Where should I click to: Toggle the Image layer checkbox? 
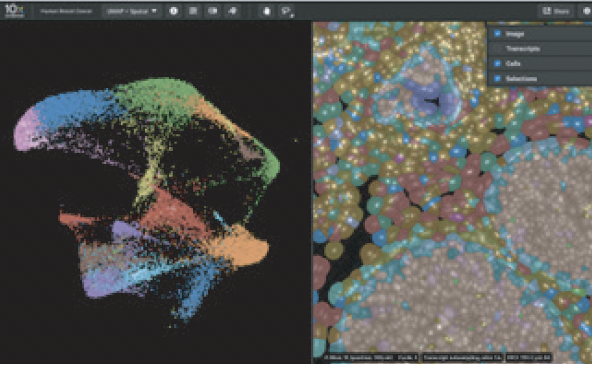[497, 34]
